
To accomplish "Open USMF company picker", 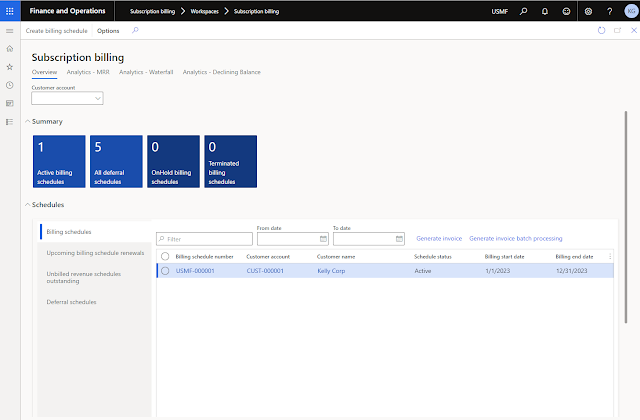I will [500, 11].
